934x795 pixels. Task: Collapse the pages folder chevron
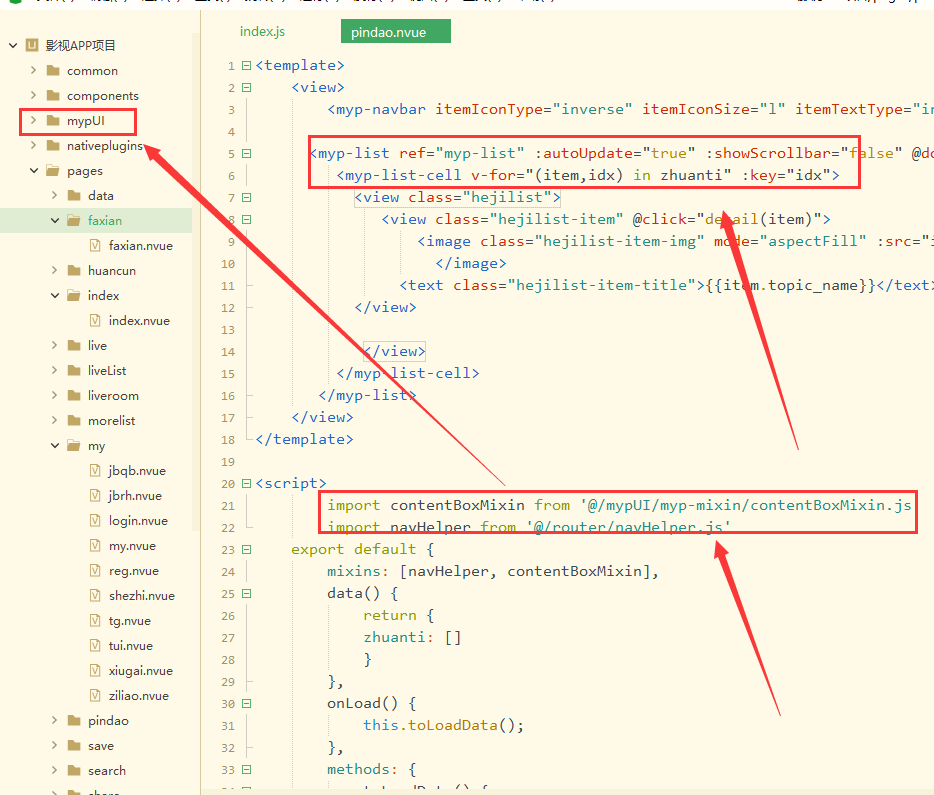pos(34,171)
